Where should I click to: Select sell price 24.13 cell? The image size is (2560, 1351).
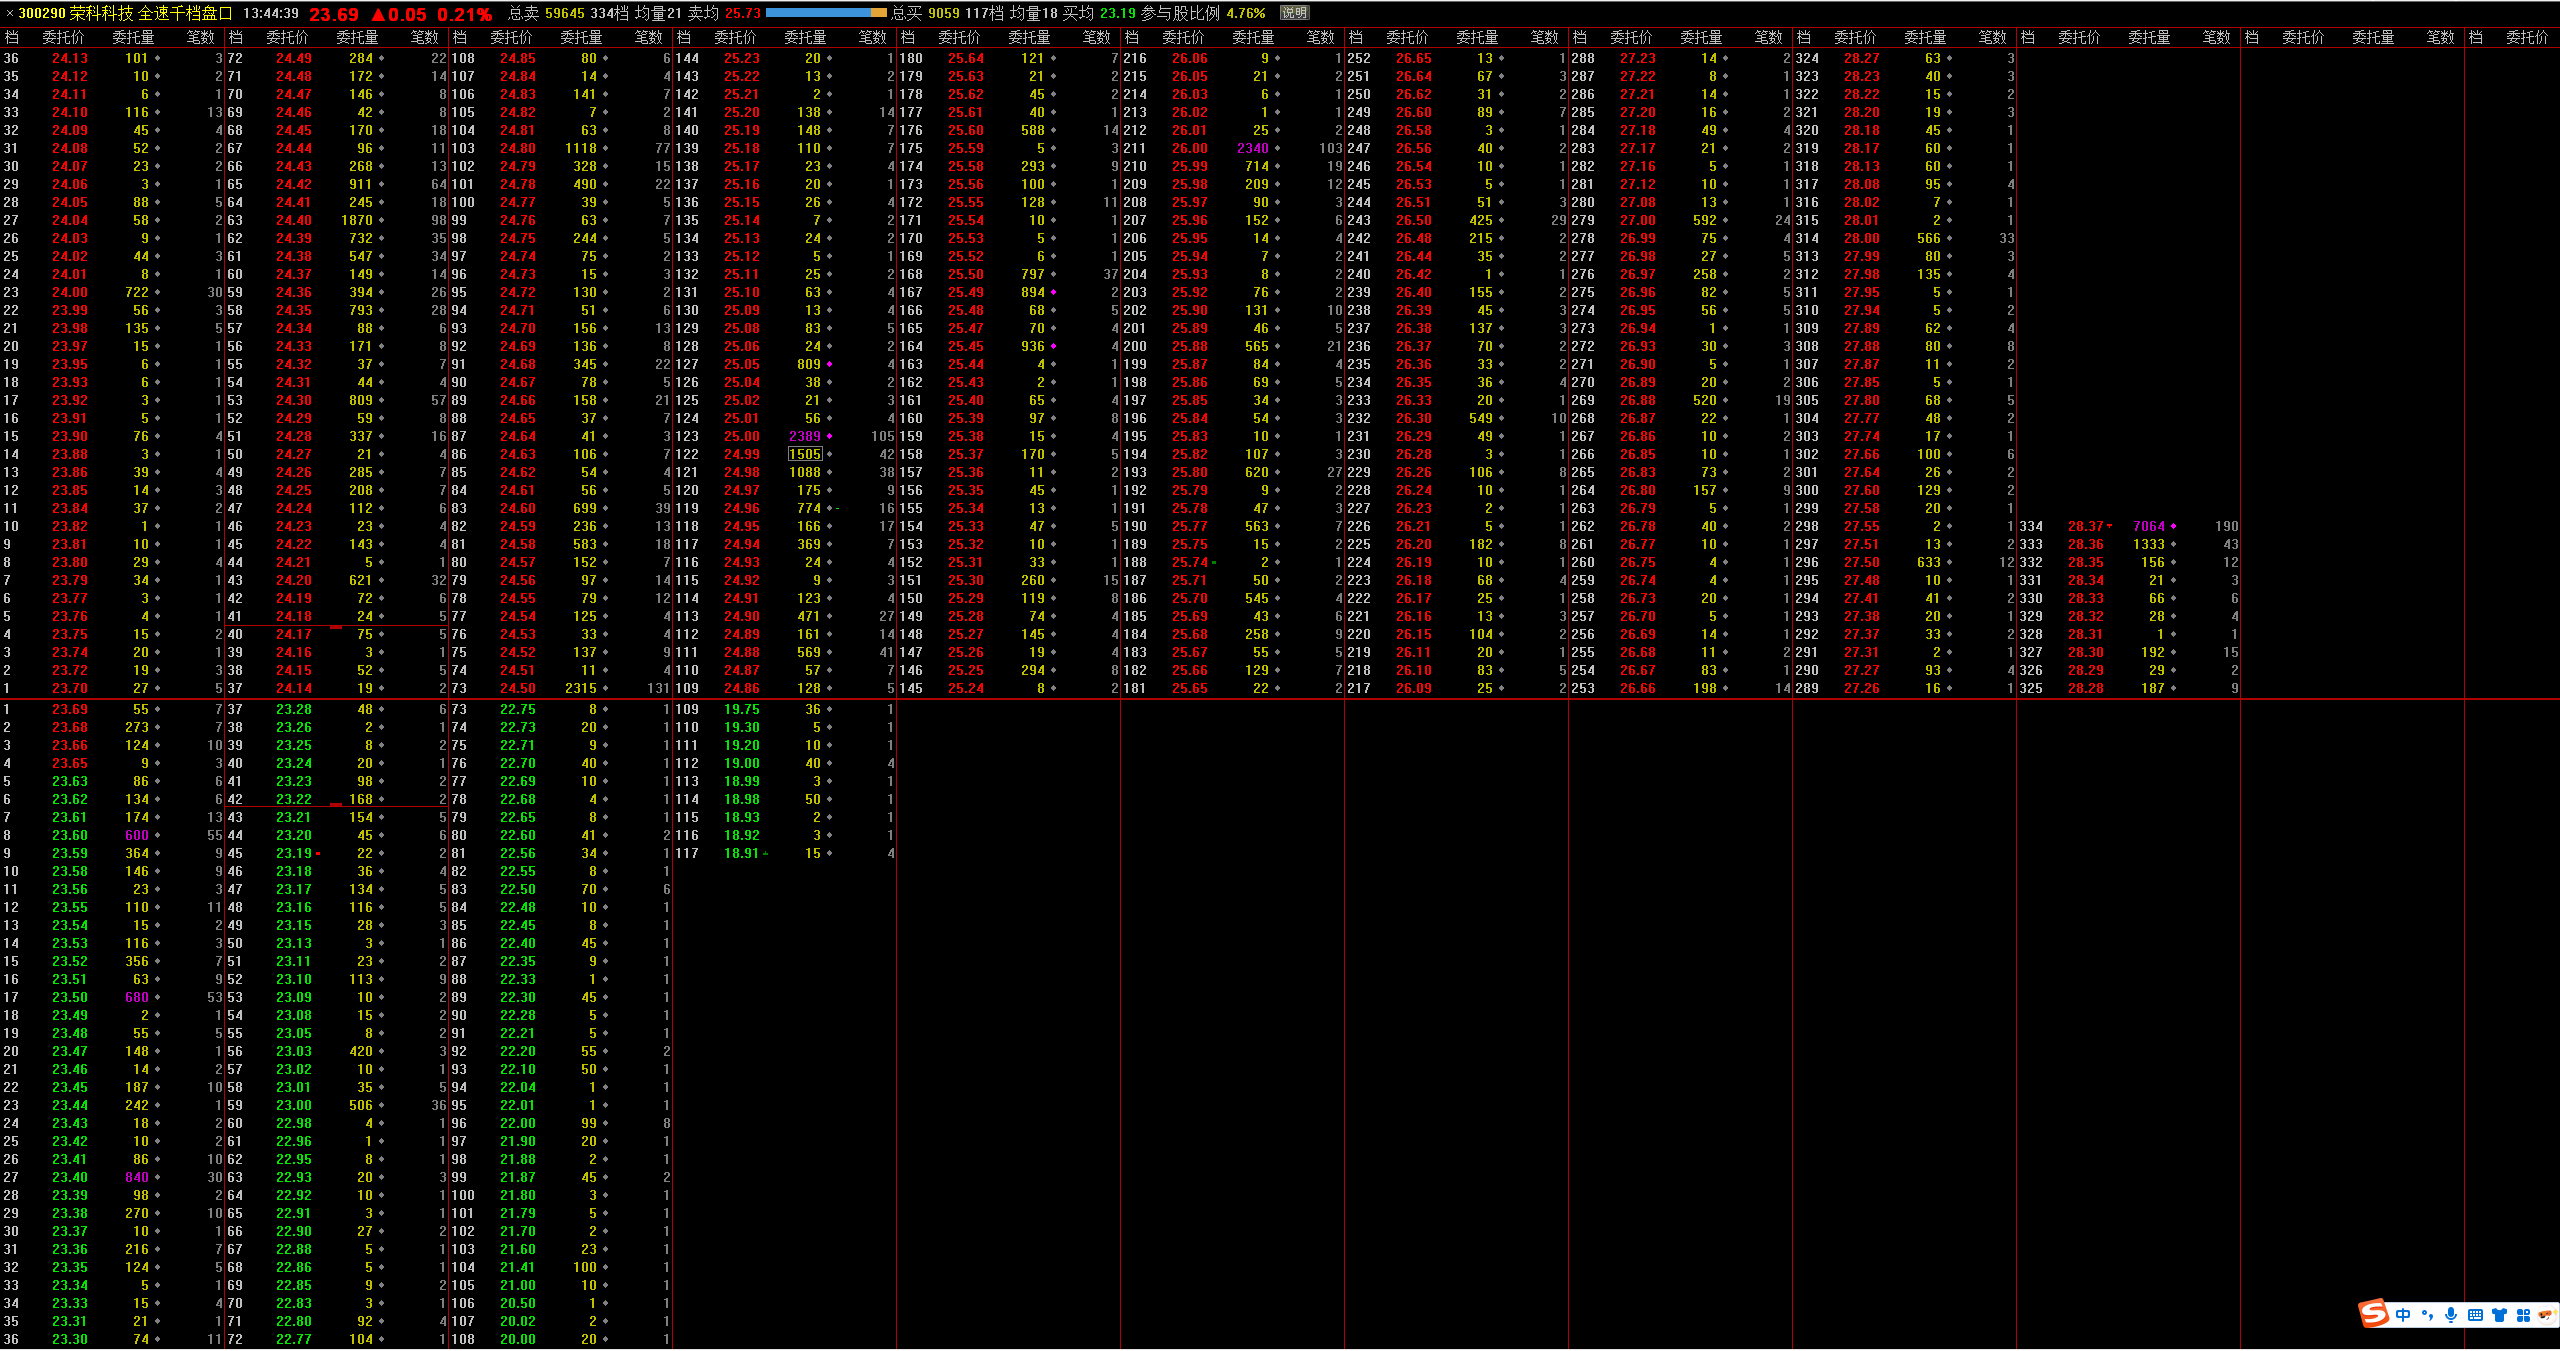point(70,58)
